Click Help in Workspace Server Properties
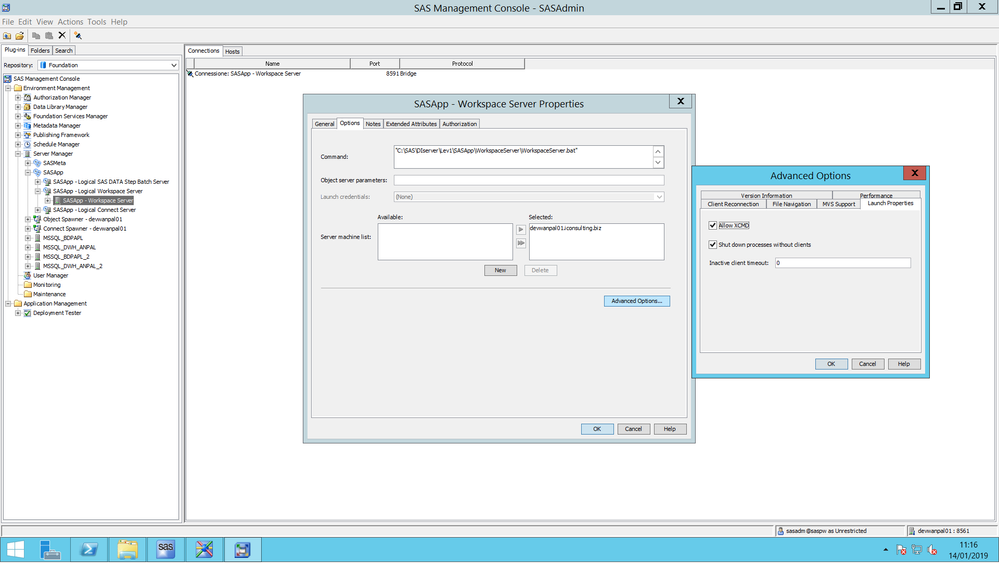This screenshot has width=999, height=583. [x=670, y=429]
